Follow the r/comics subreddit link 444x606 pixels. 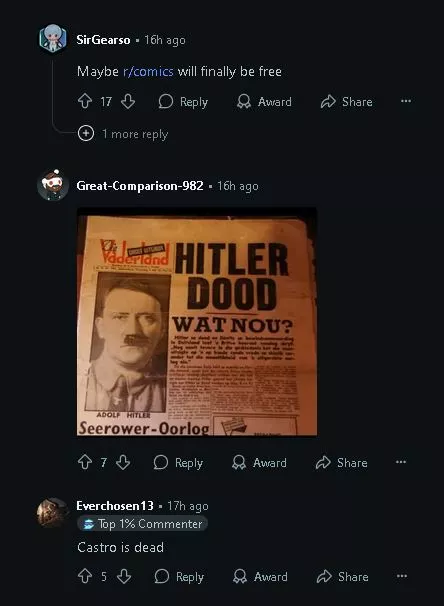click(x=148, y=71)
